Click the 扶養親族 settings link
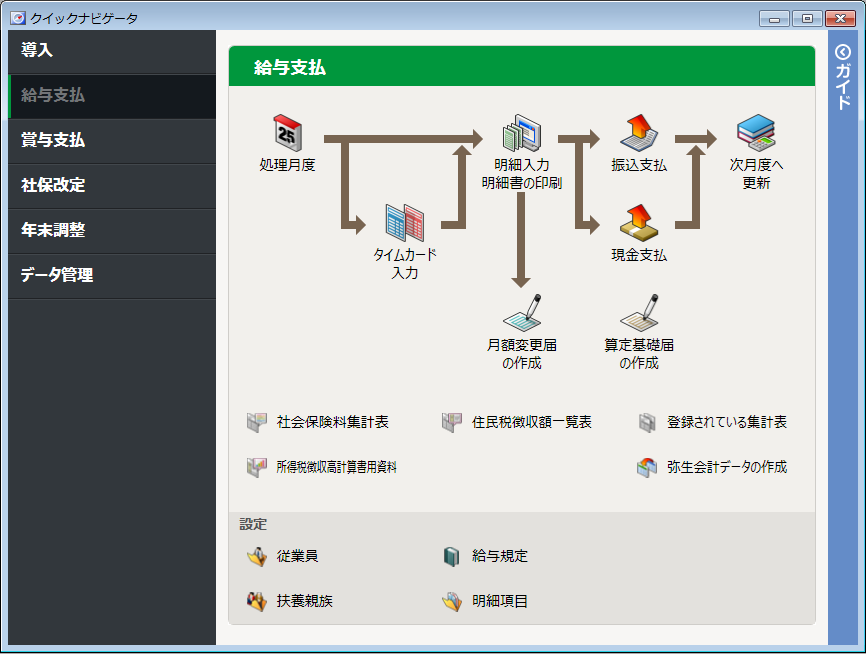 [304, 601]
